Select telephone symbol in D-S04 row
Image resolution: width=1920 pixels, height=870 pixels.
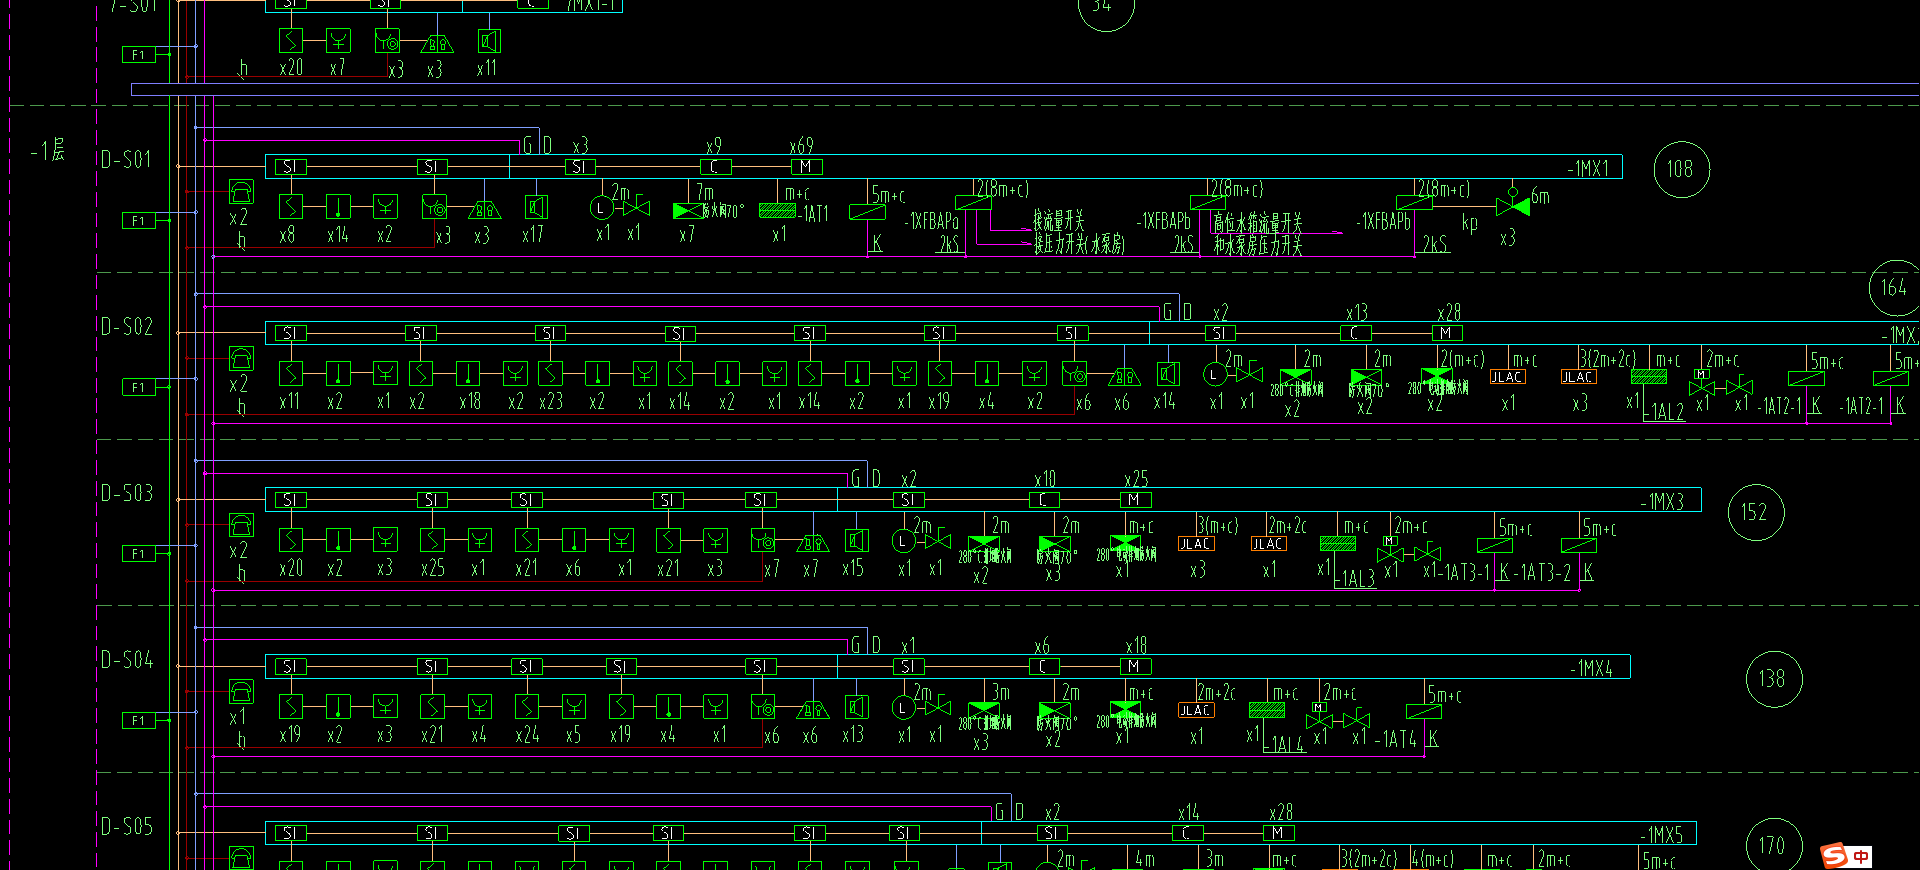pyautogui.click(x=241, y=692)
